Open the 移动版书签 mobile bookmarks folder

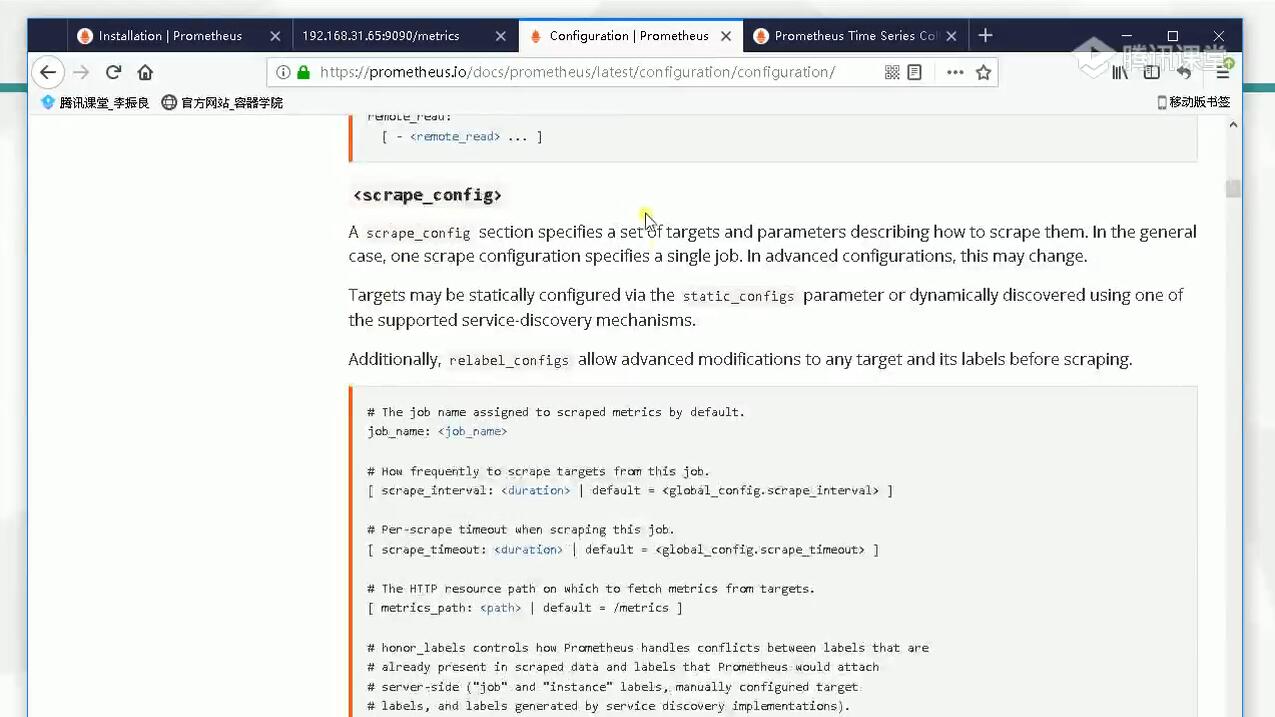1193,102
